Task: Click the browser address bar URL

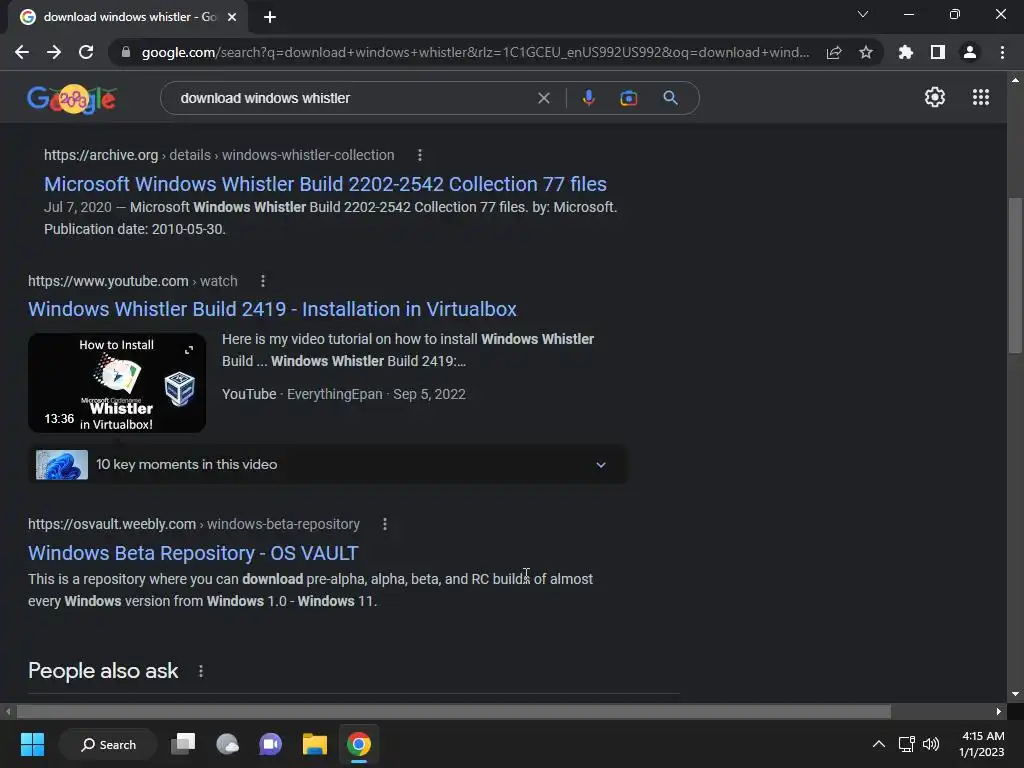Action: 475,52
